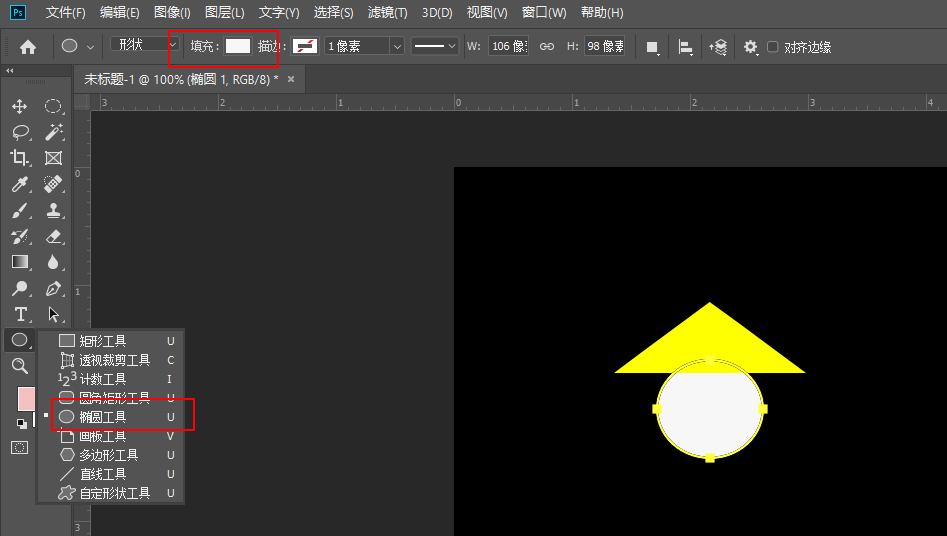
Task: Select the Move tool
Action: pyautogui.click(x=19, y=106)
